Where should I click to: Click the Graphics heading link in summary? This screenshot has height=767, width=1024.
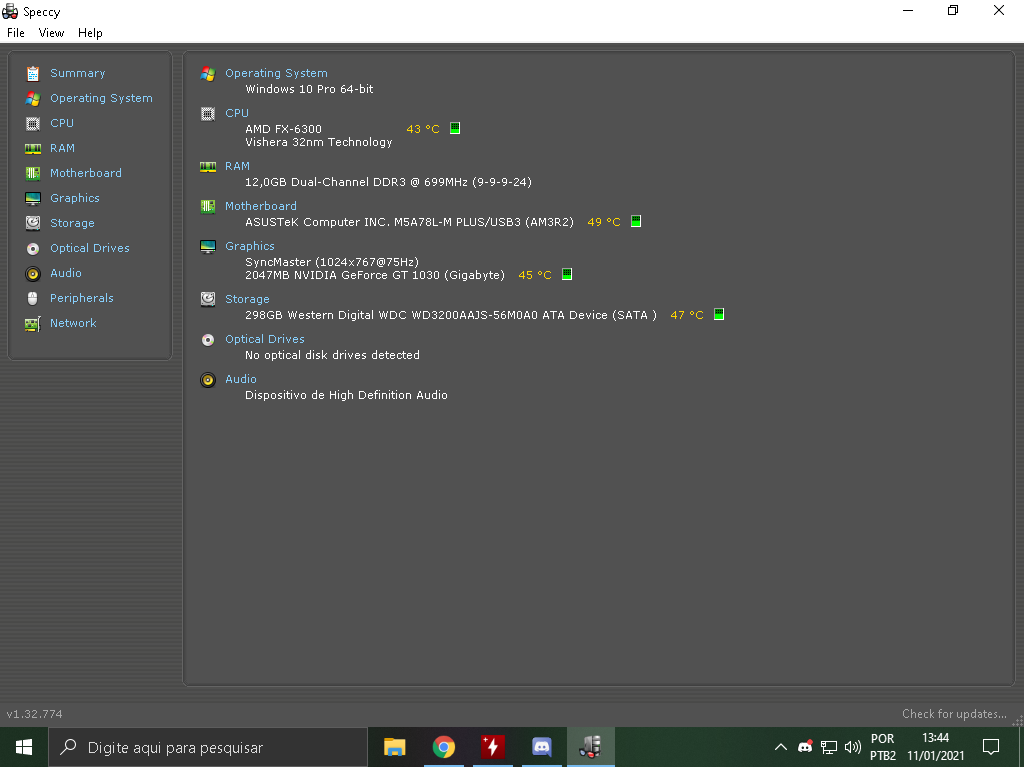[x=249, y=246]
